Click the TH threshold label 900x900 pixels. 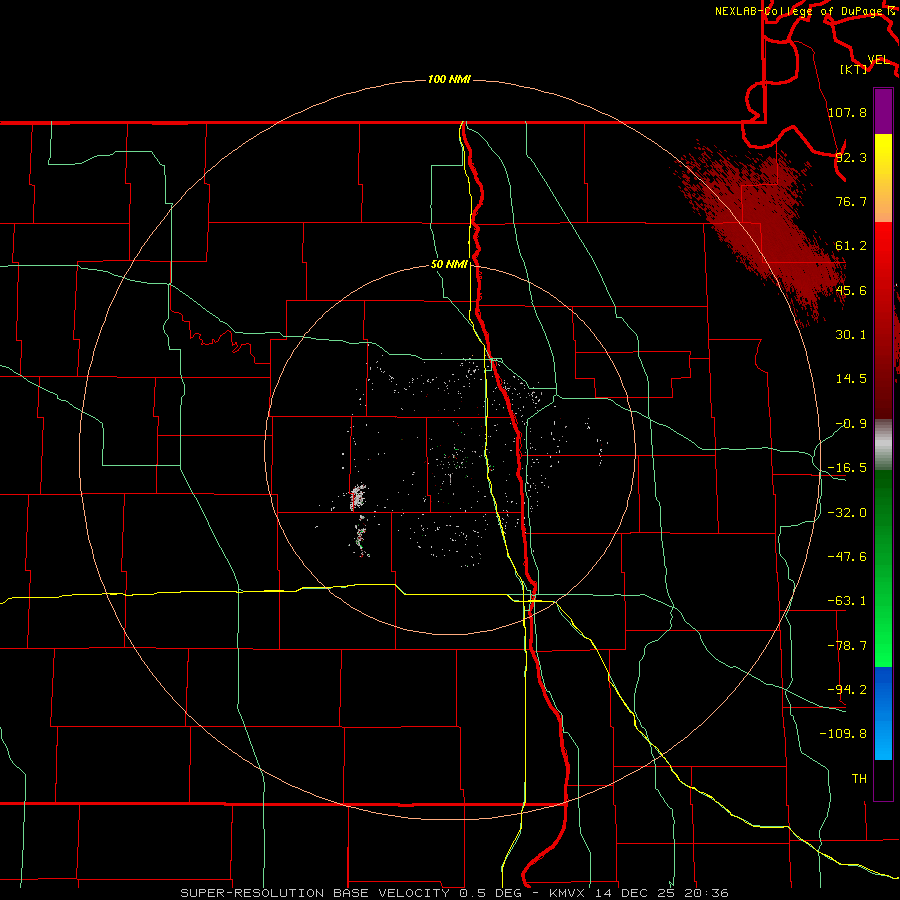pos(859,779)
